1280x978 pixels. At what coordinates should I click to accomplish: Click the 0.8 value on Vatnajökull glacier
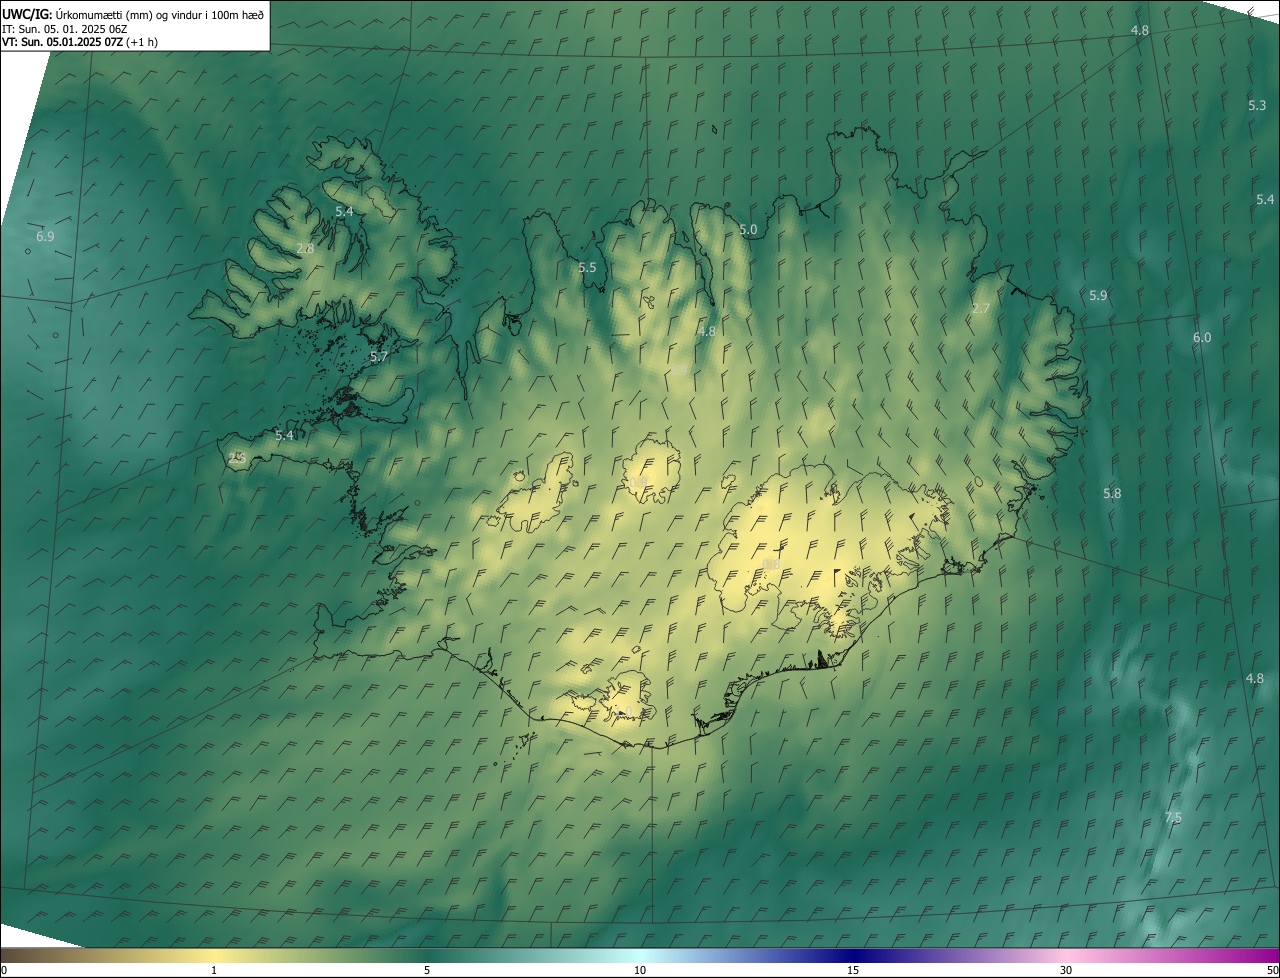[x=771, y=565]
